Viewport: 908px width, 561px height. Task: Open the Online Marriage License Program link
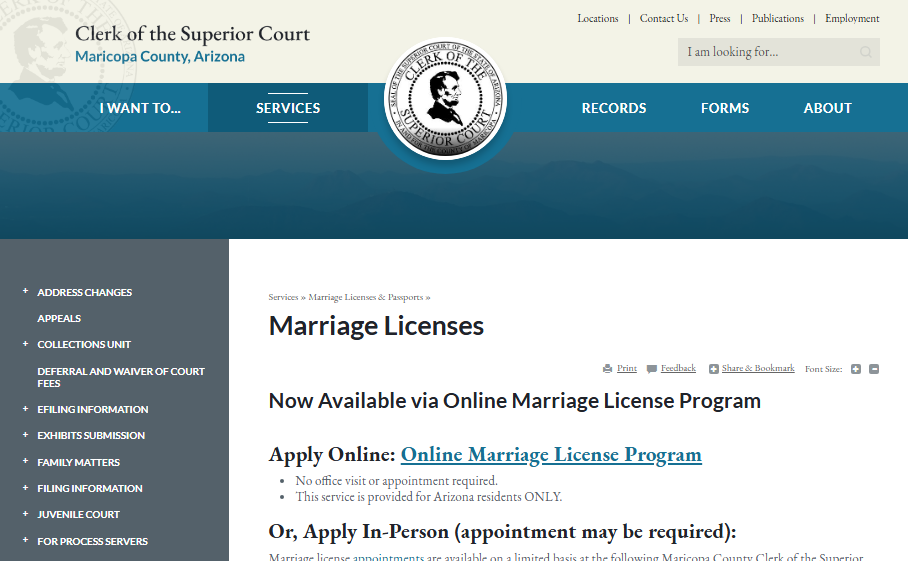[x=551, y=455]
